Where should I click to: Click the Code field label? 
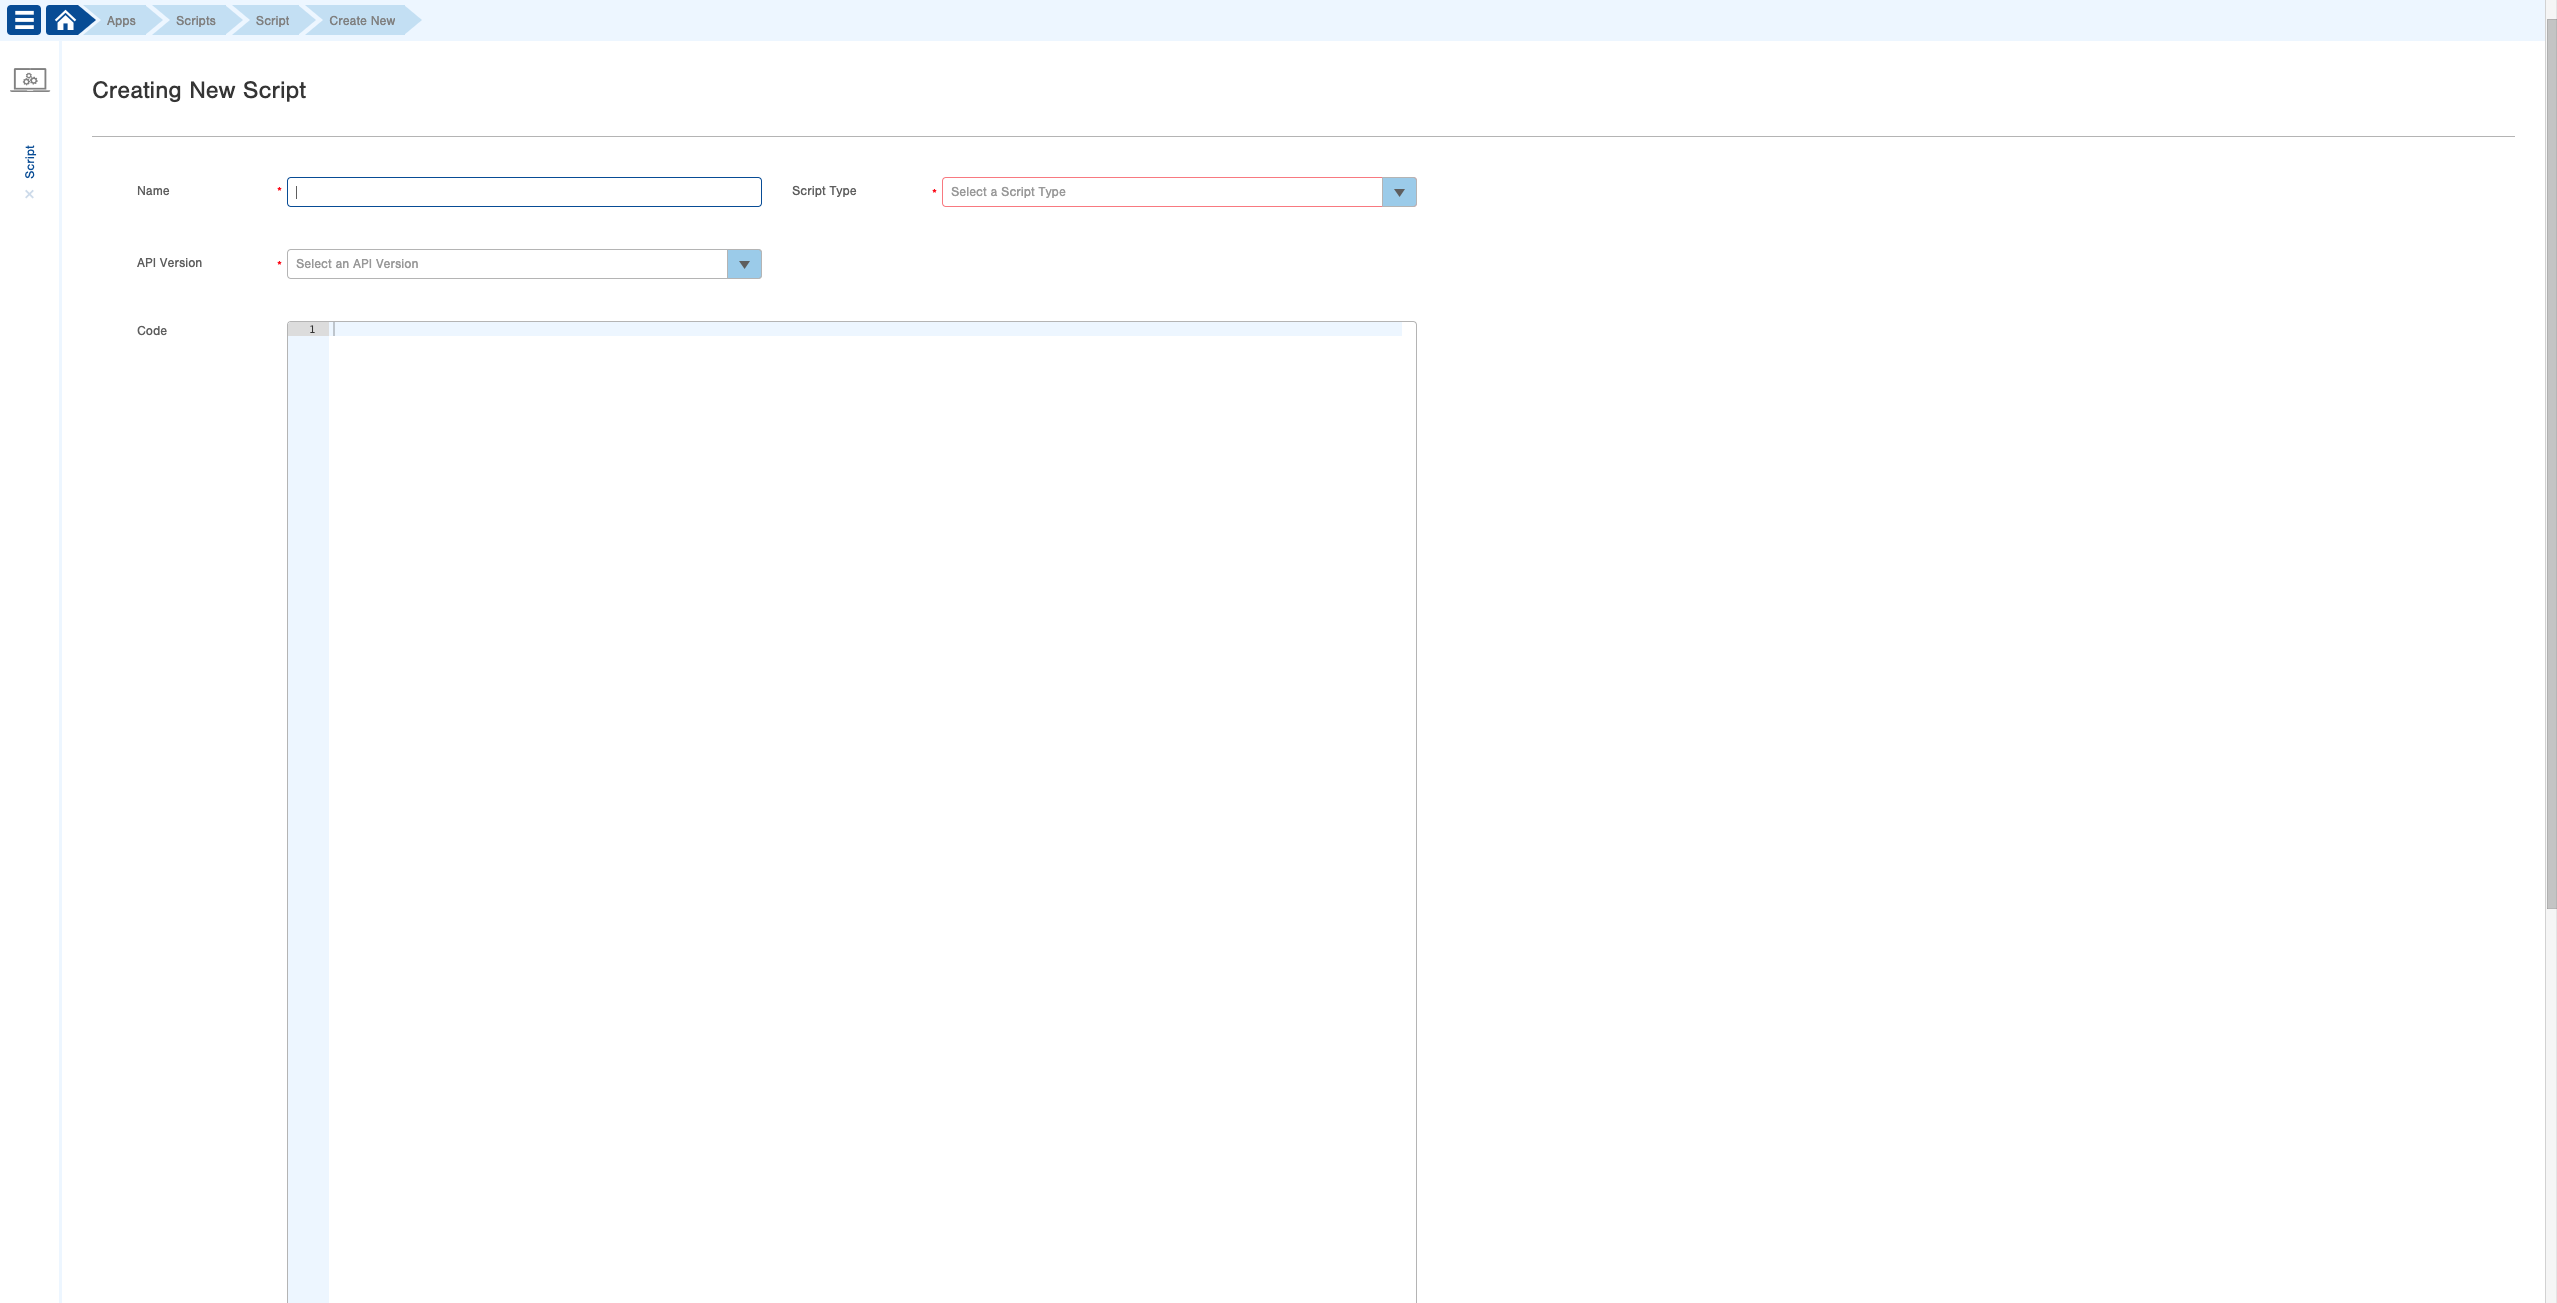coord(152,331)
